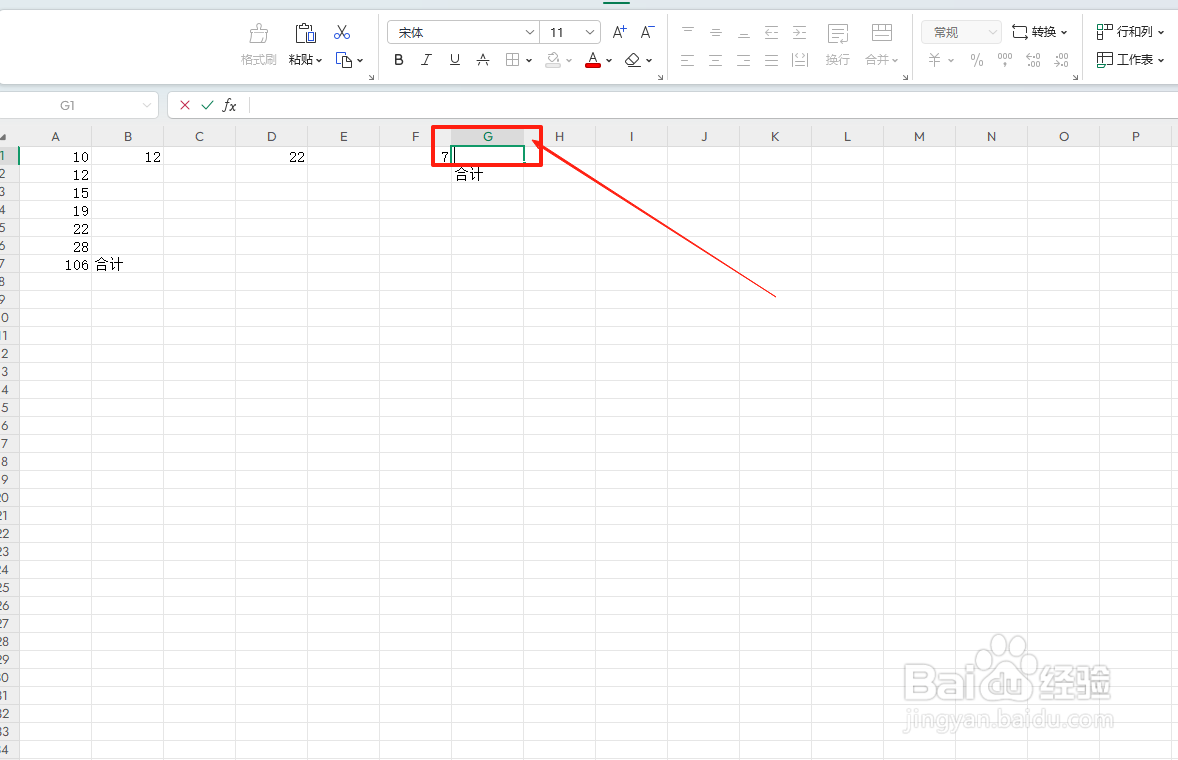This screenshot has height=760, width=1178.
Task: Open the 粘贴 paste options dropdown
Action: tap(305, 59)
